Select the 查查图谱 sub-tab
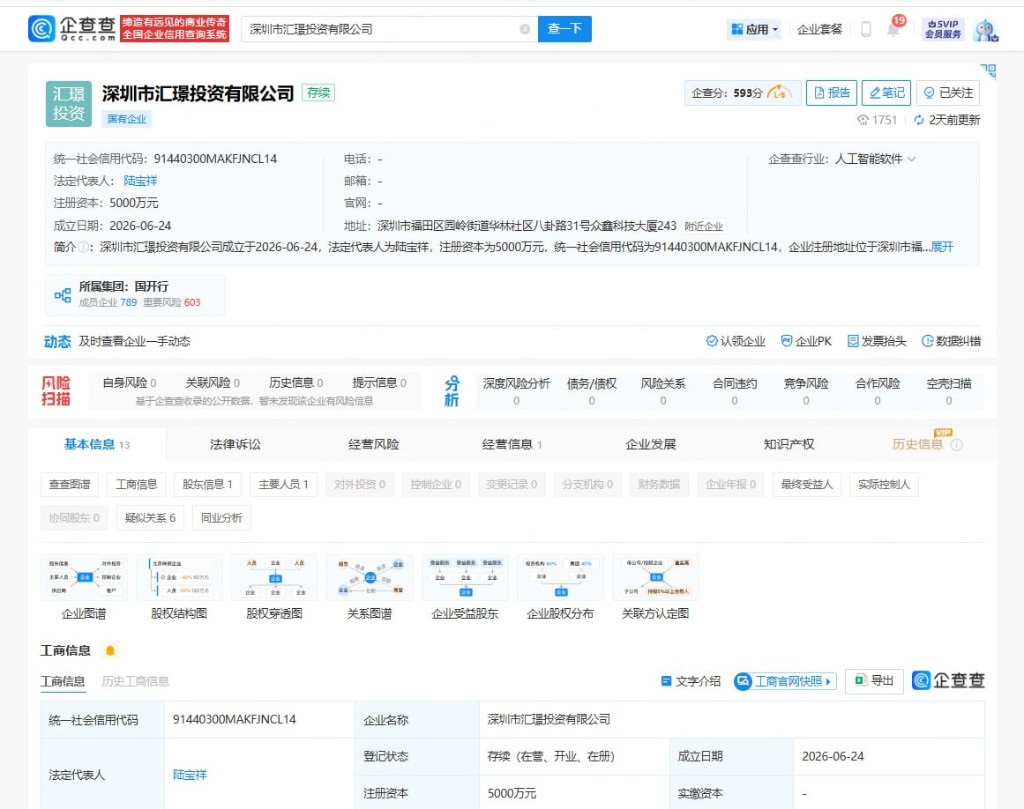This screenshot has width=1024, height=809. [70, 484]
